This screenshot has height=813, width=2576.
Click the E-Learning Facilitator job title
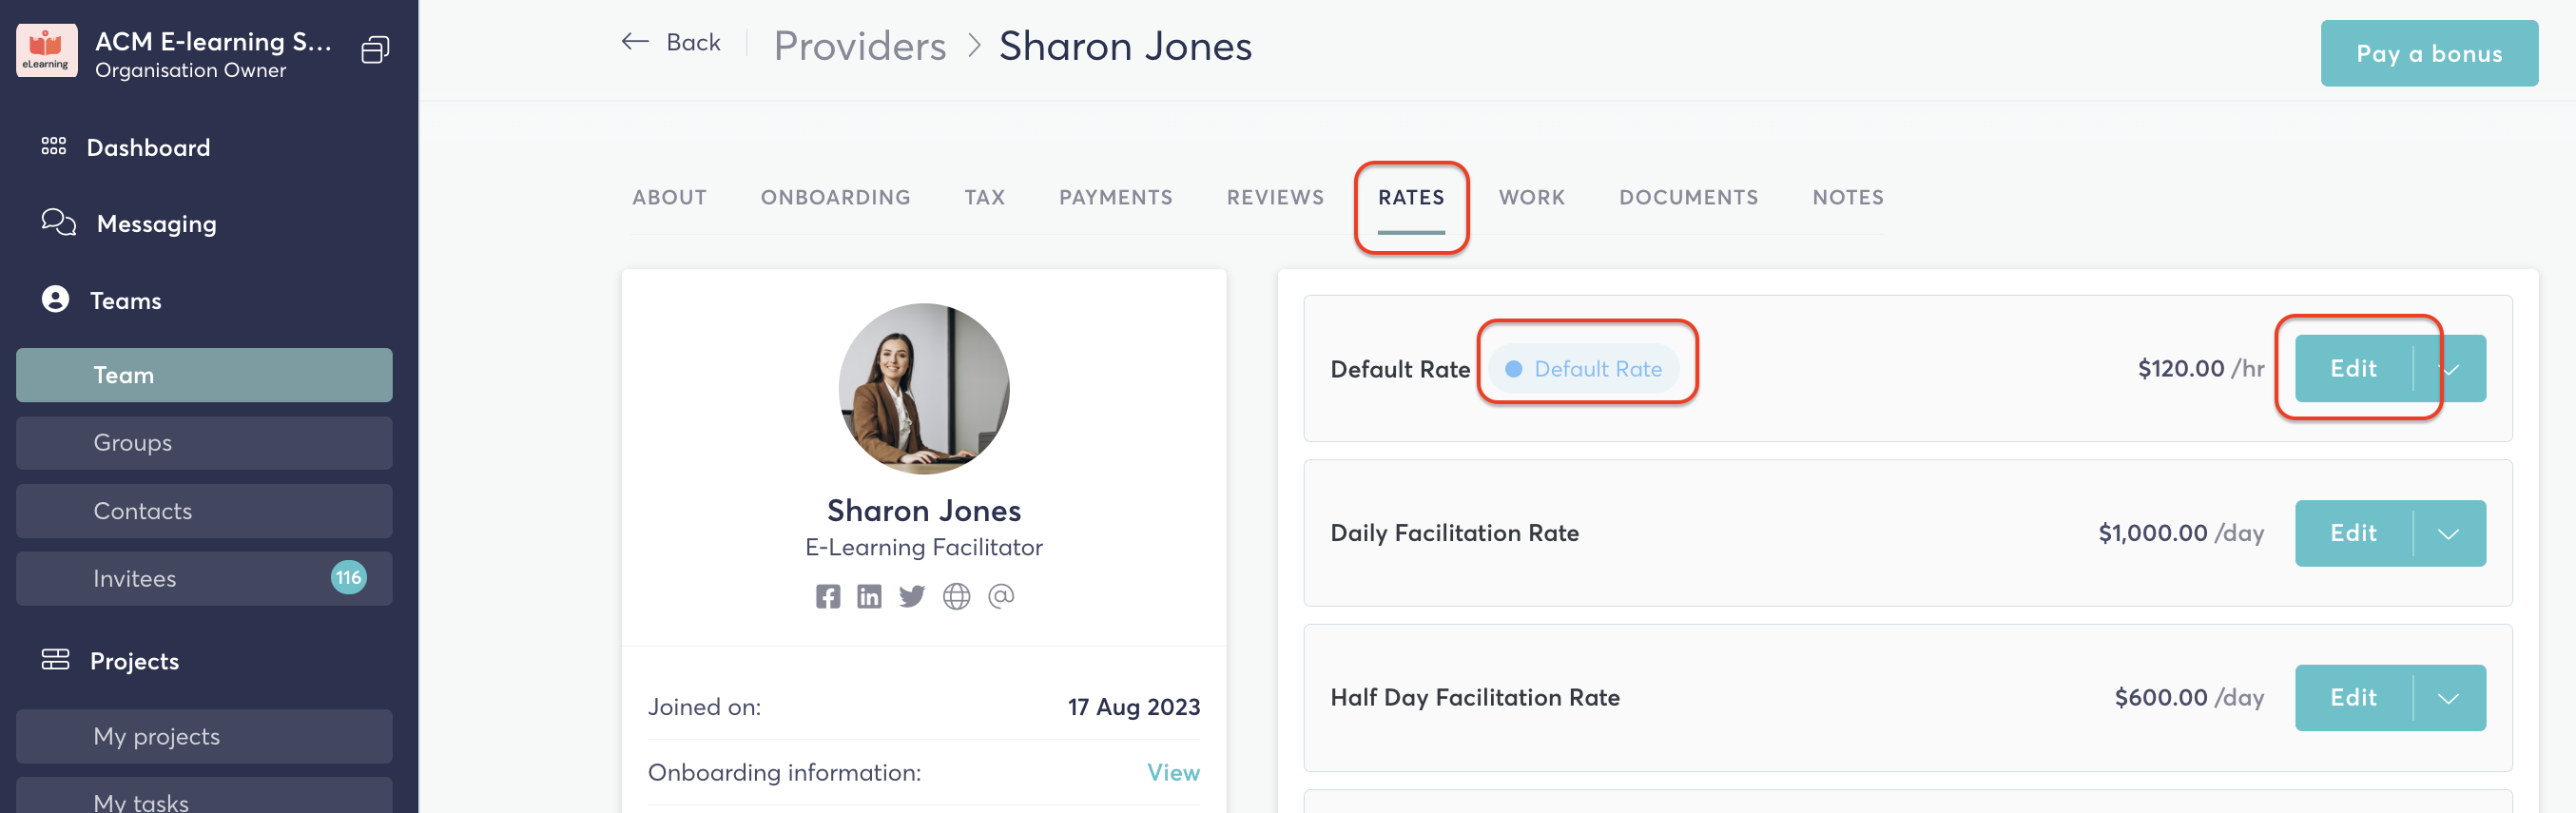(923, 547)
